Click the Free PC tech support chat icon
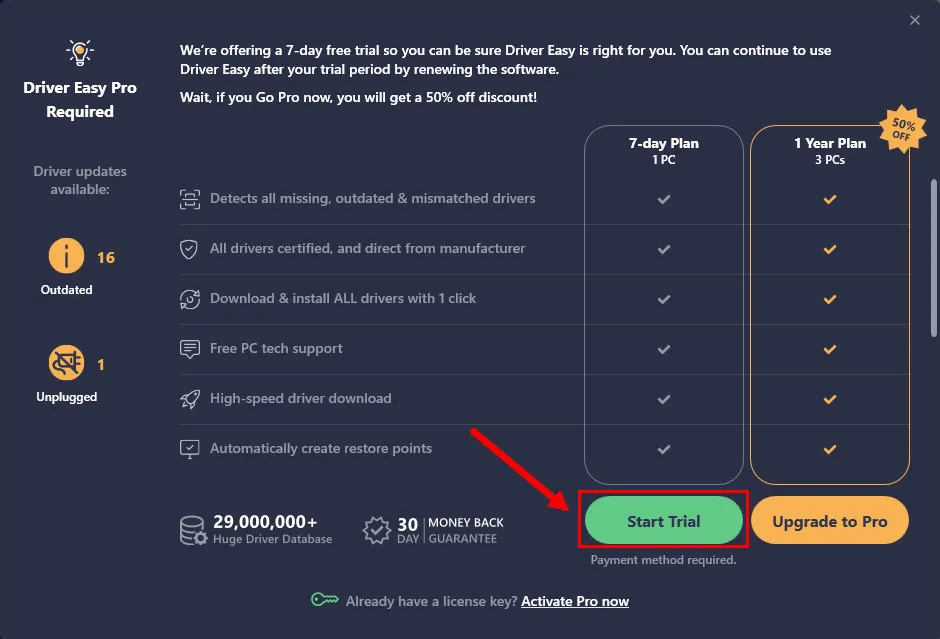Viewport: 940px width, 639px height. (x=189, y=349)
